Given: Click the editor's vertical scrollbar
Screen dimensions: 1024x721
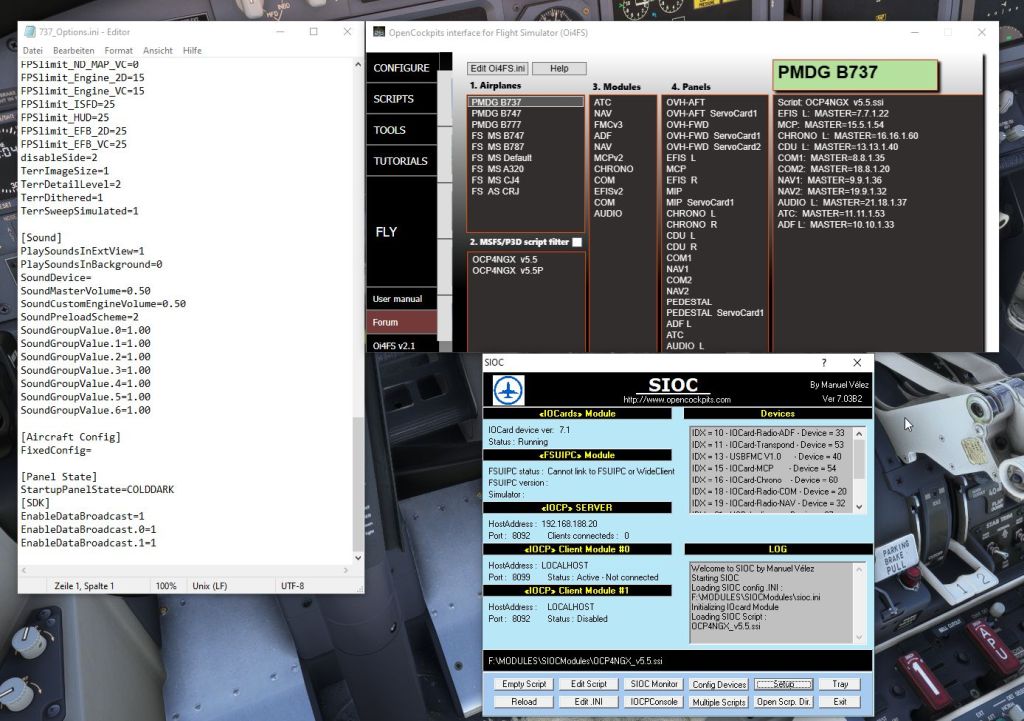Looking at the screenshot, I should click(x=359, y=300).
